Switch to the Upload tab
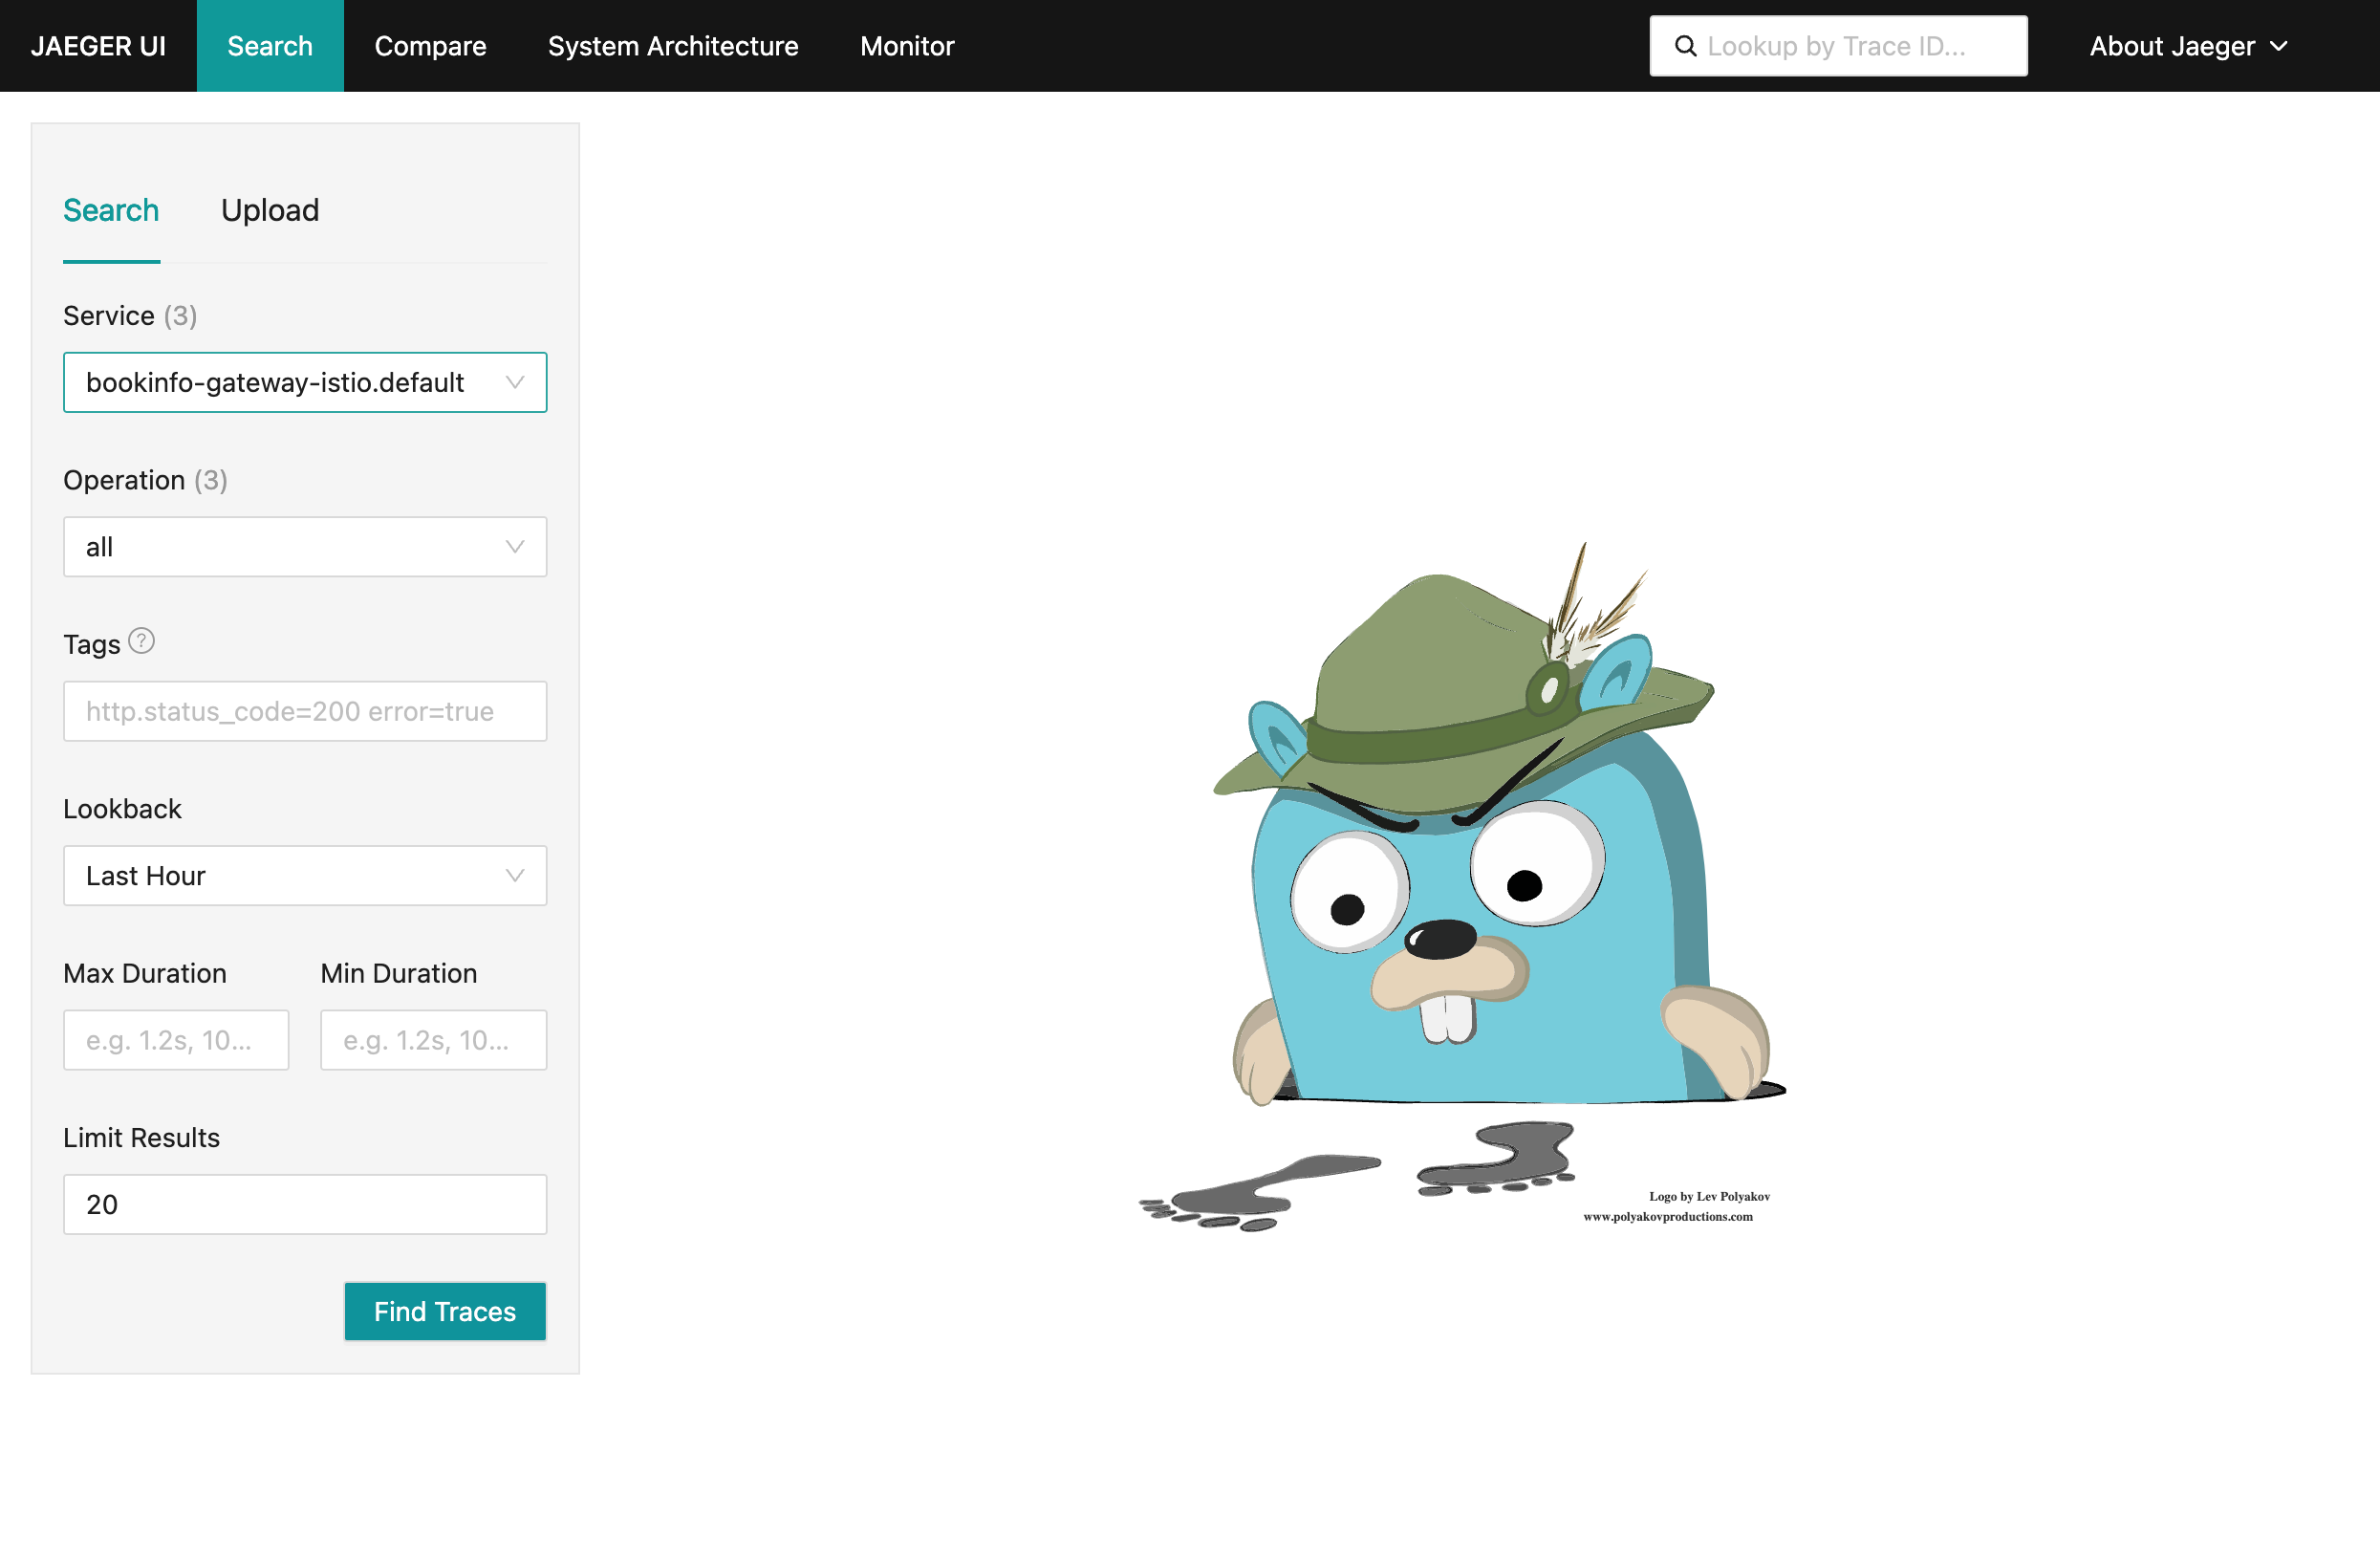The height and width of the screenshot is (1562, 2380). pyautogui.click(x=270, y=210)
